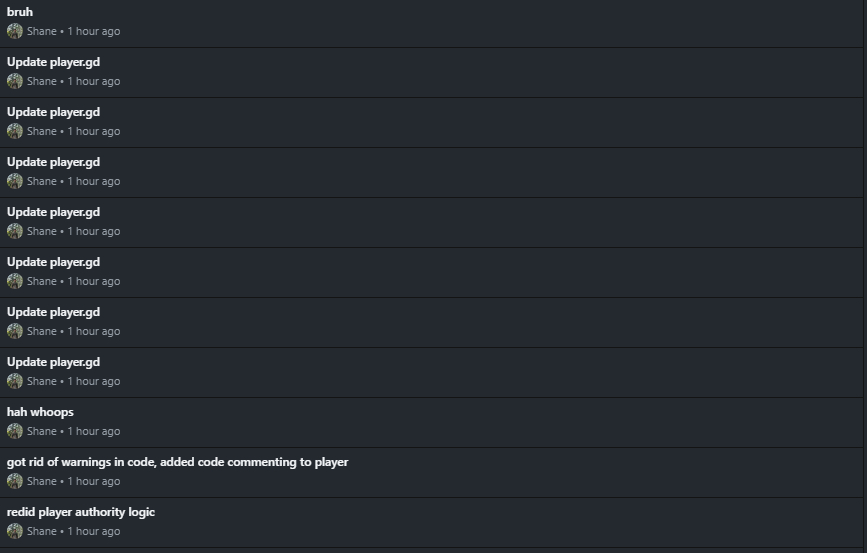
Task: Open the "Update player.gd" commit directly above "hah whoops"
Action: click(x=53, y=362)
